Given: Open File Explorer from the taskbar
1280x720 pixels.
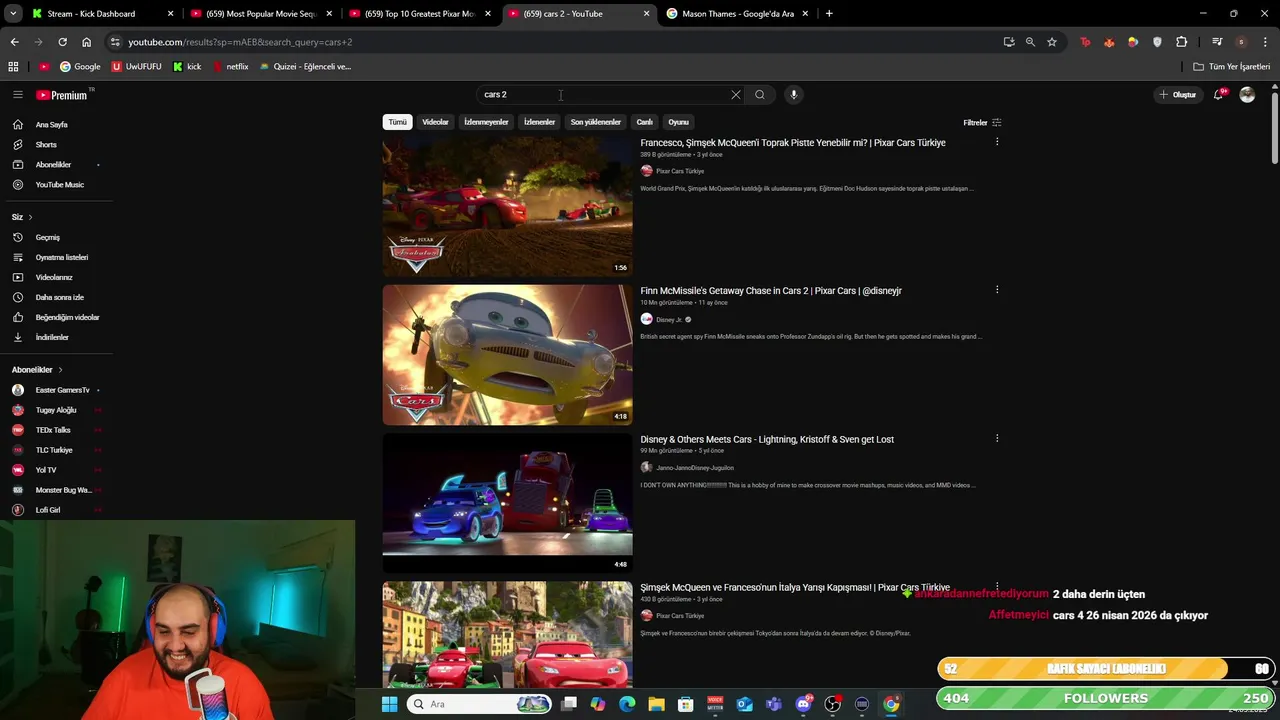Looking at the screenshot, I should (656, 704).
